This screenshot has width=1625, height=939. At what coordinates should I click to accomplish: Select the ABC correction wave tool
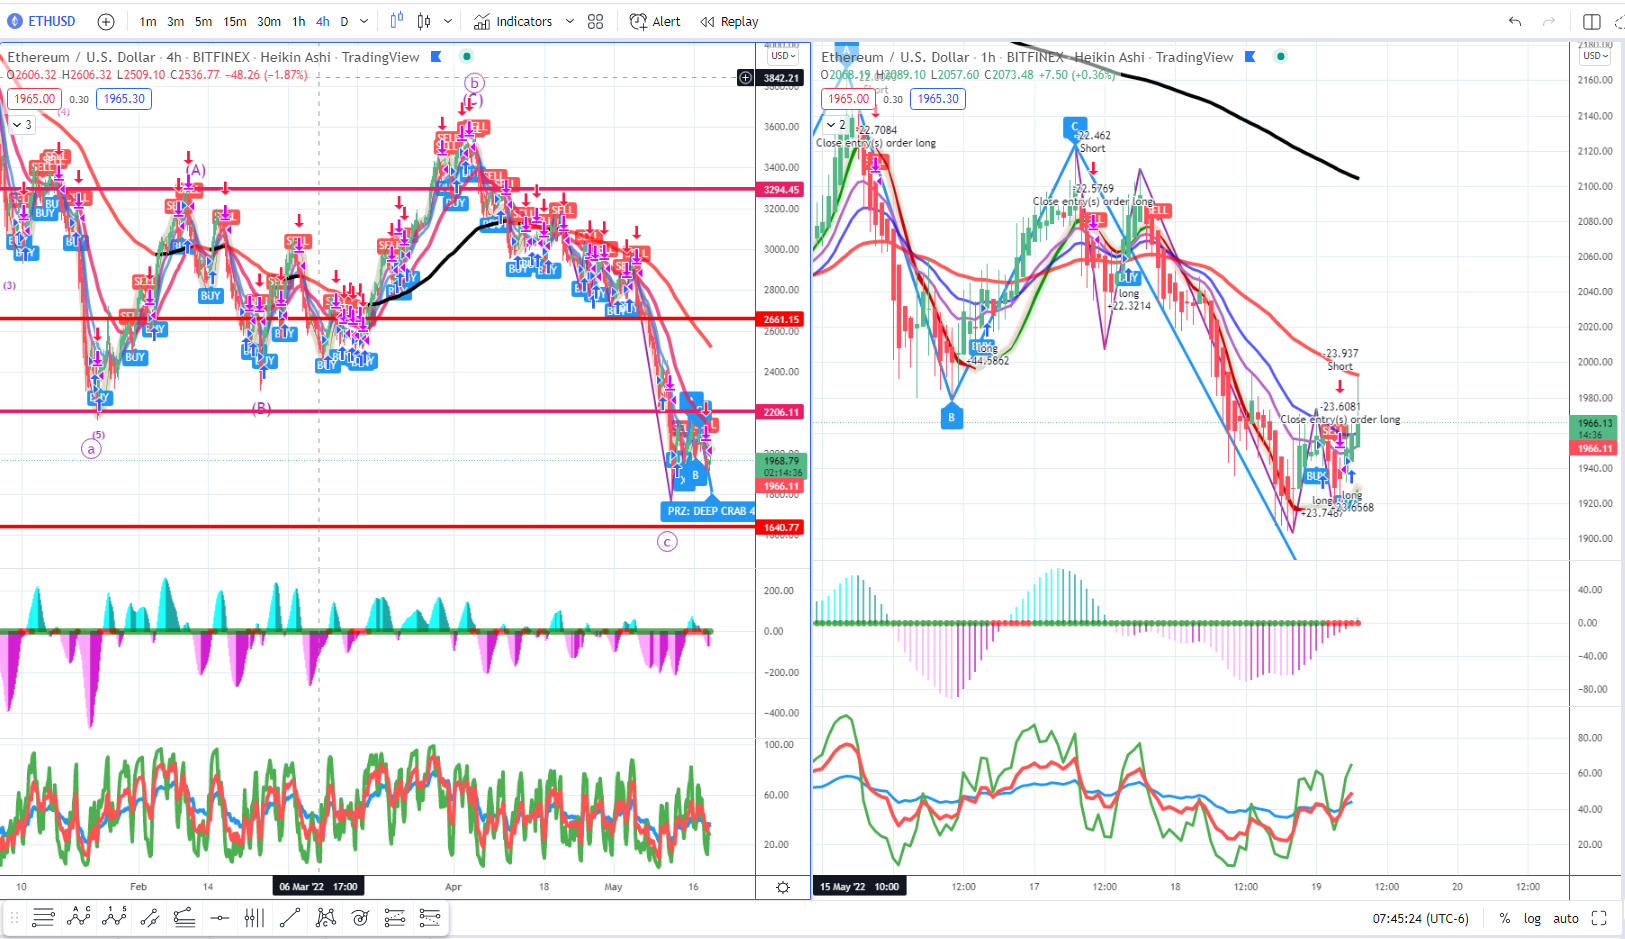(x=78, y=917)
